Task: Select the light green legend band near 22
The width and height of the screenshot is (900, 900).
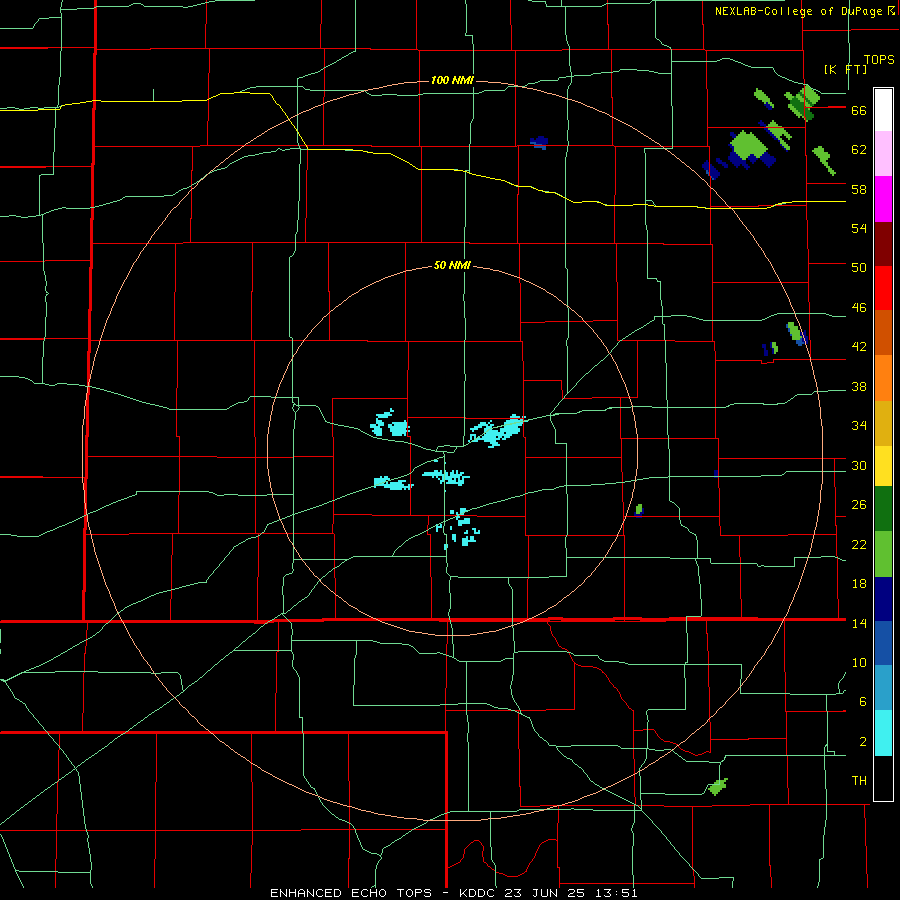Action: pyautogui.click(x=883, y=554)
